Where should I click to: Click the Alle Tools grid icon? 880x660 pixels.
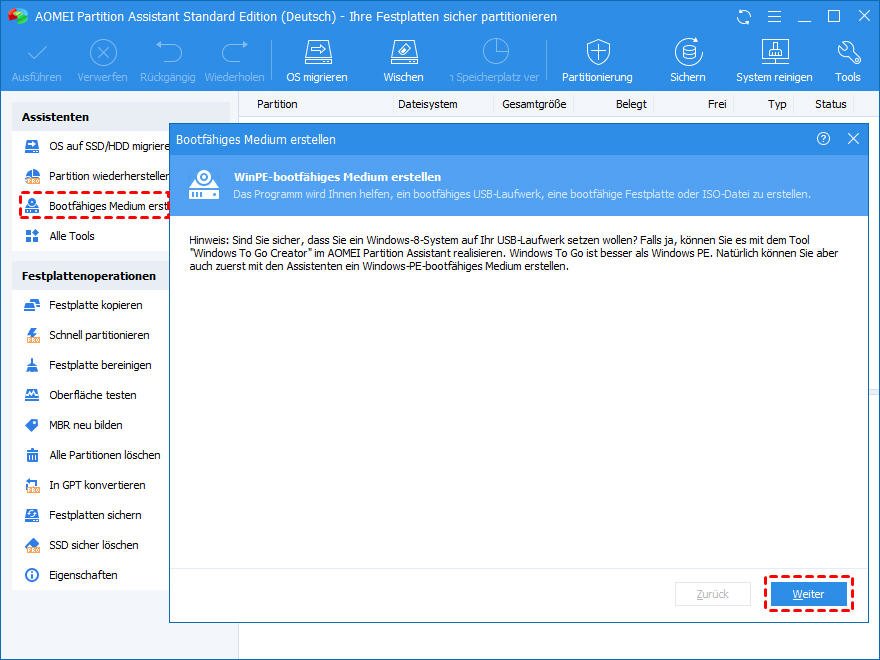pyautogui.click(x=32, y=236)
